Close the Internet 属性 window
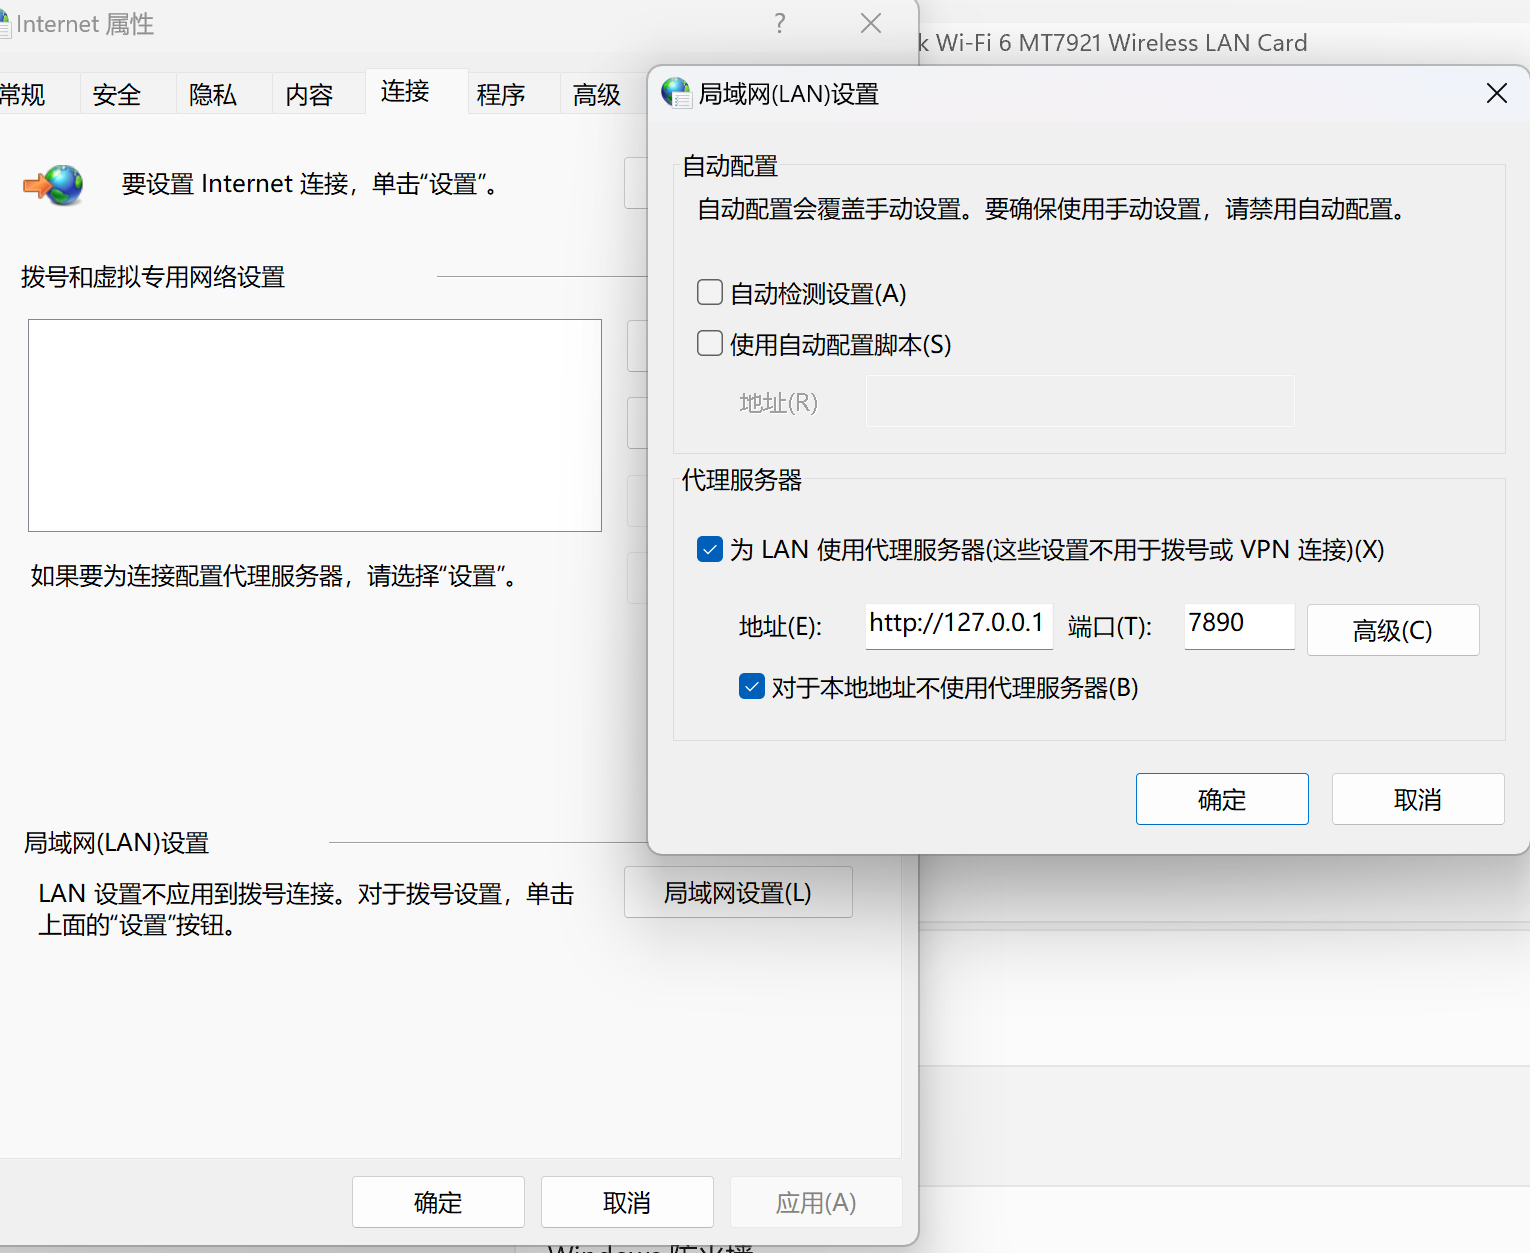 (x=871, y=24)
